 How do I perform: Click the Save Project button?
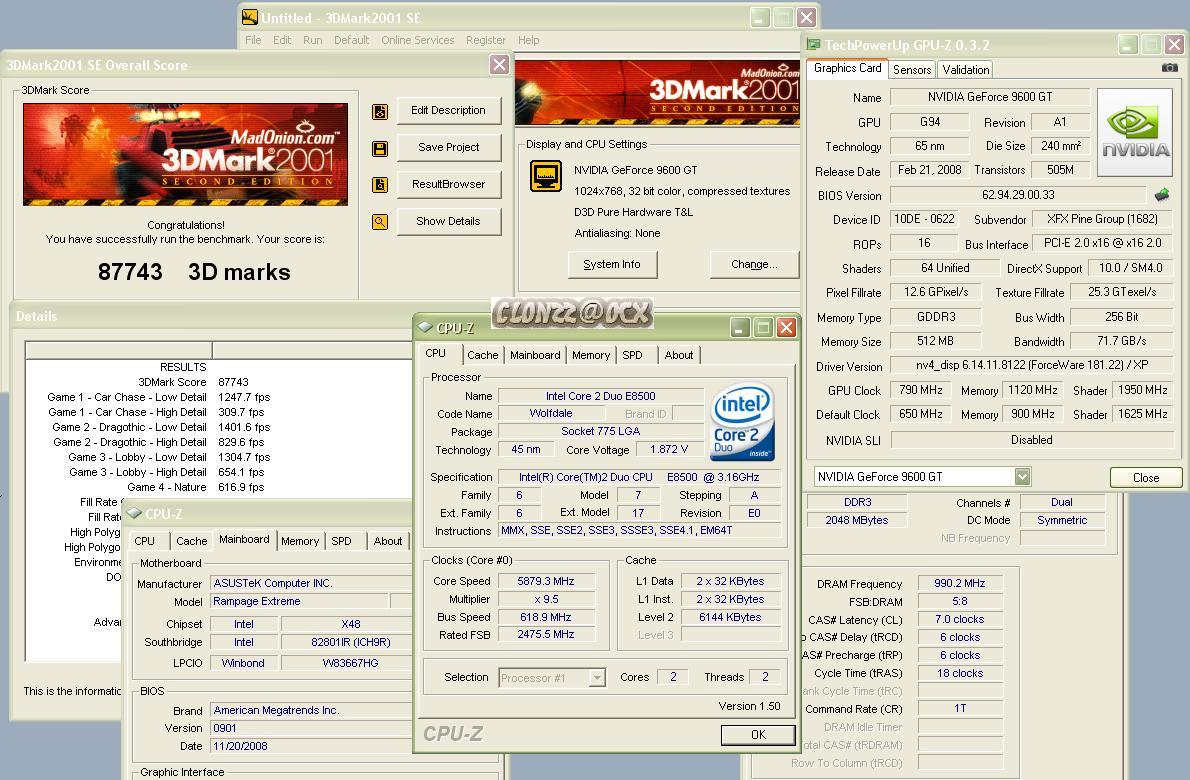449,147
